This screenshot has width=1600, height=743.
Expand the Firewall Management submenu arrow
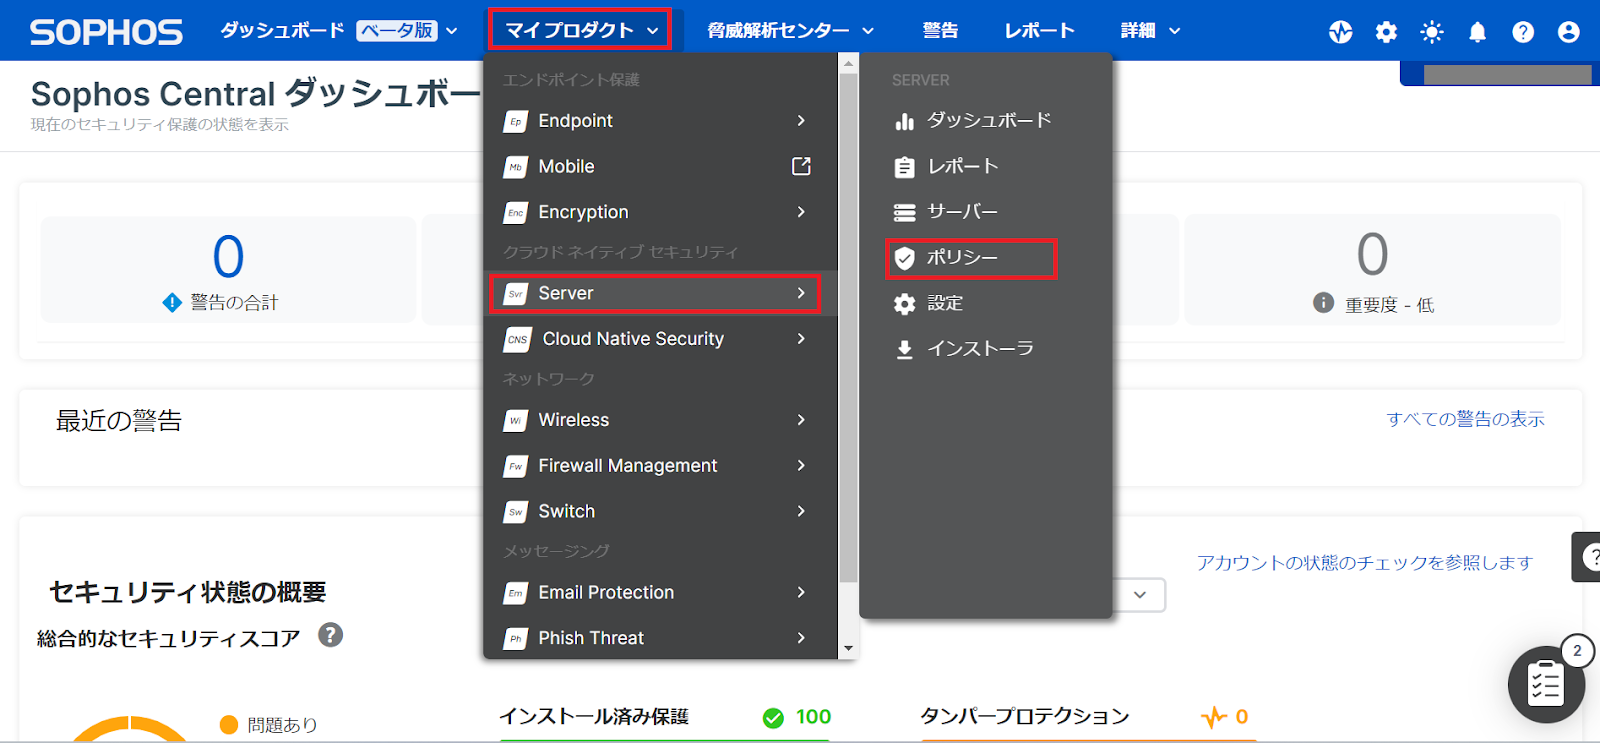801,466
